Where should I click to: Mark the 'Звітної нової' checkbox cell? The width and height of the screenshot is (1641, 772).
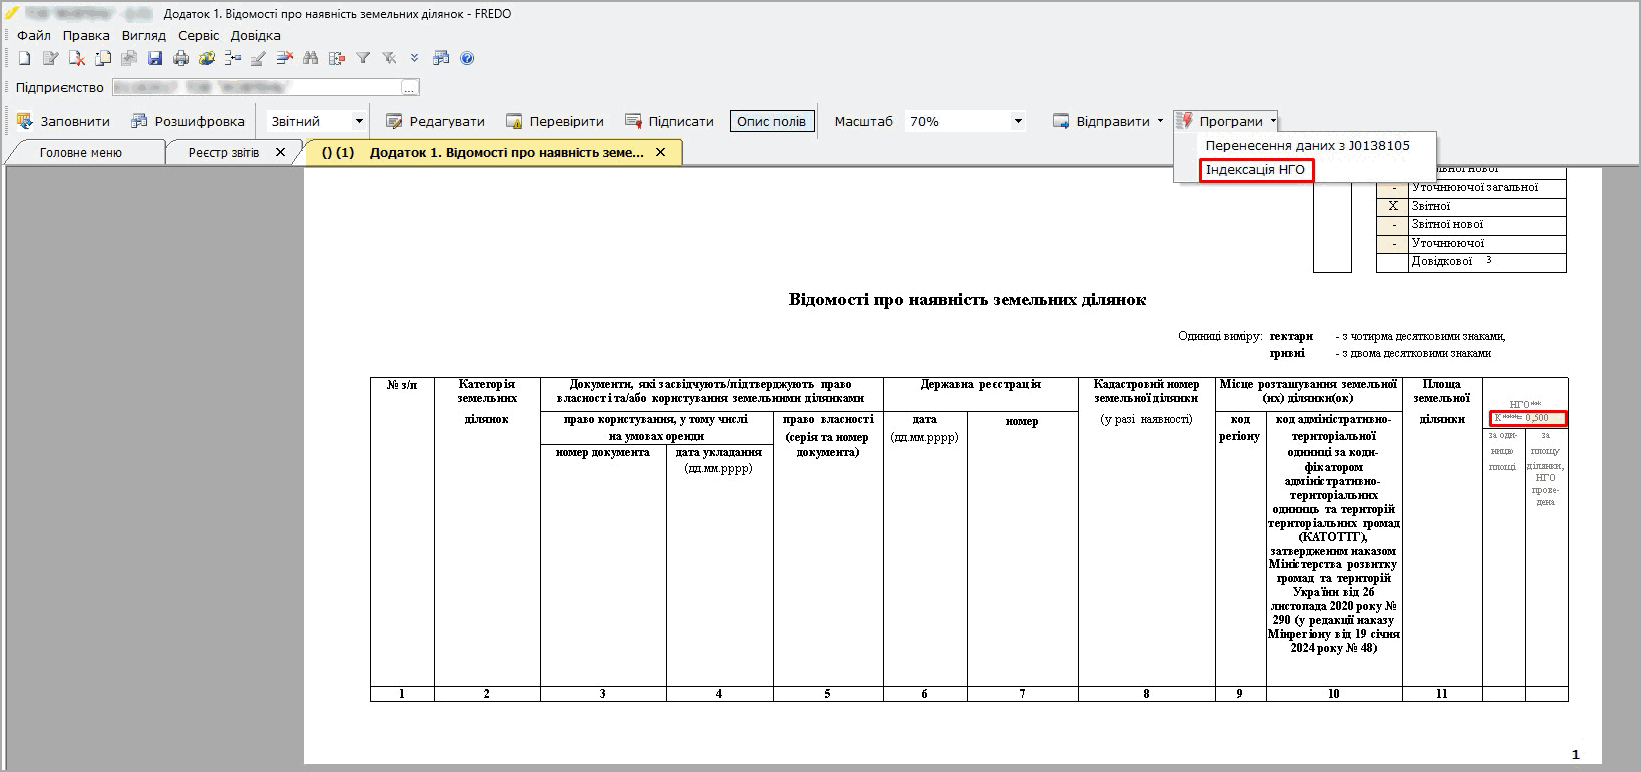pos(1392,225)
